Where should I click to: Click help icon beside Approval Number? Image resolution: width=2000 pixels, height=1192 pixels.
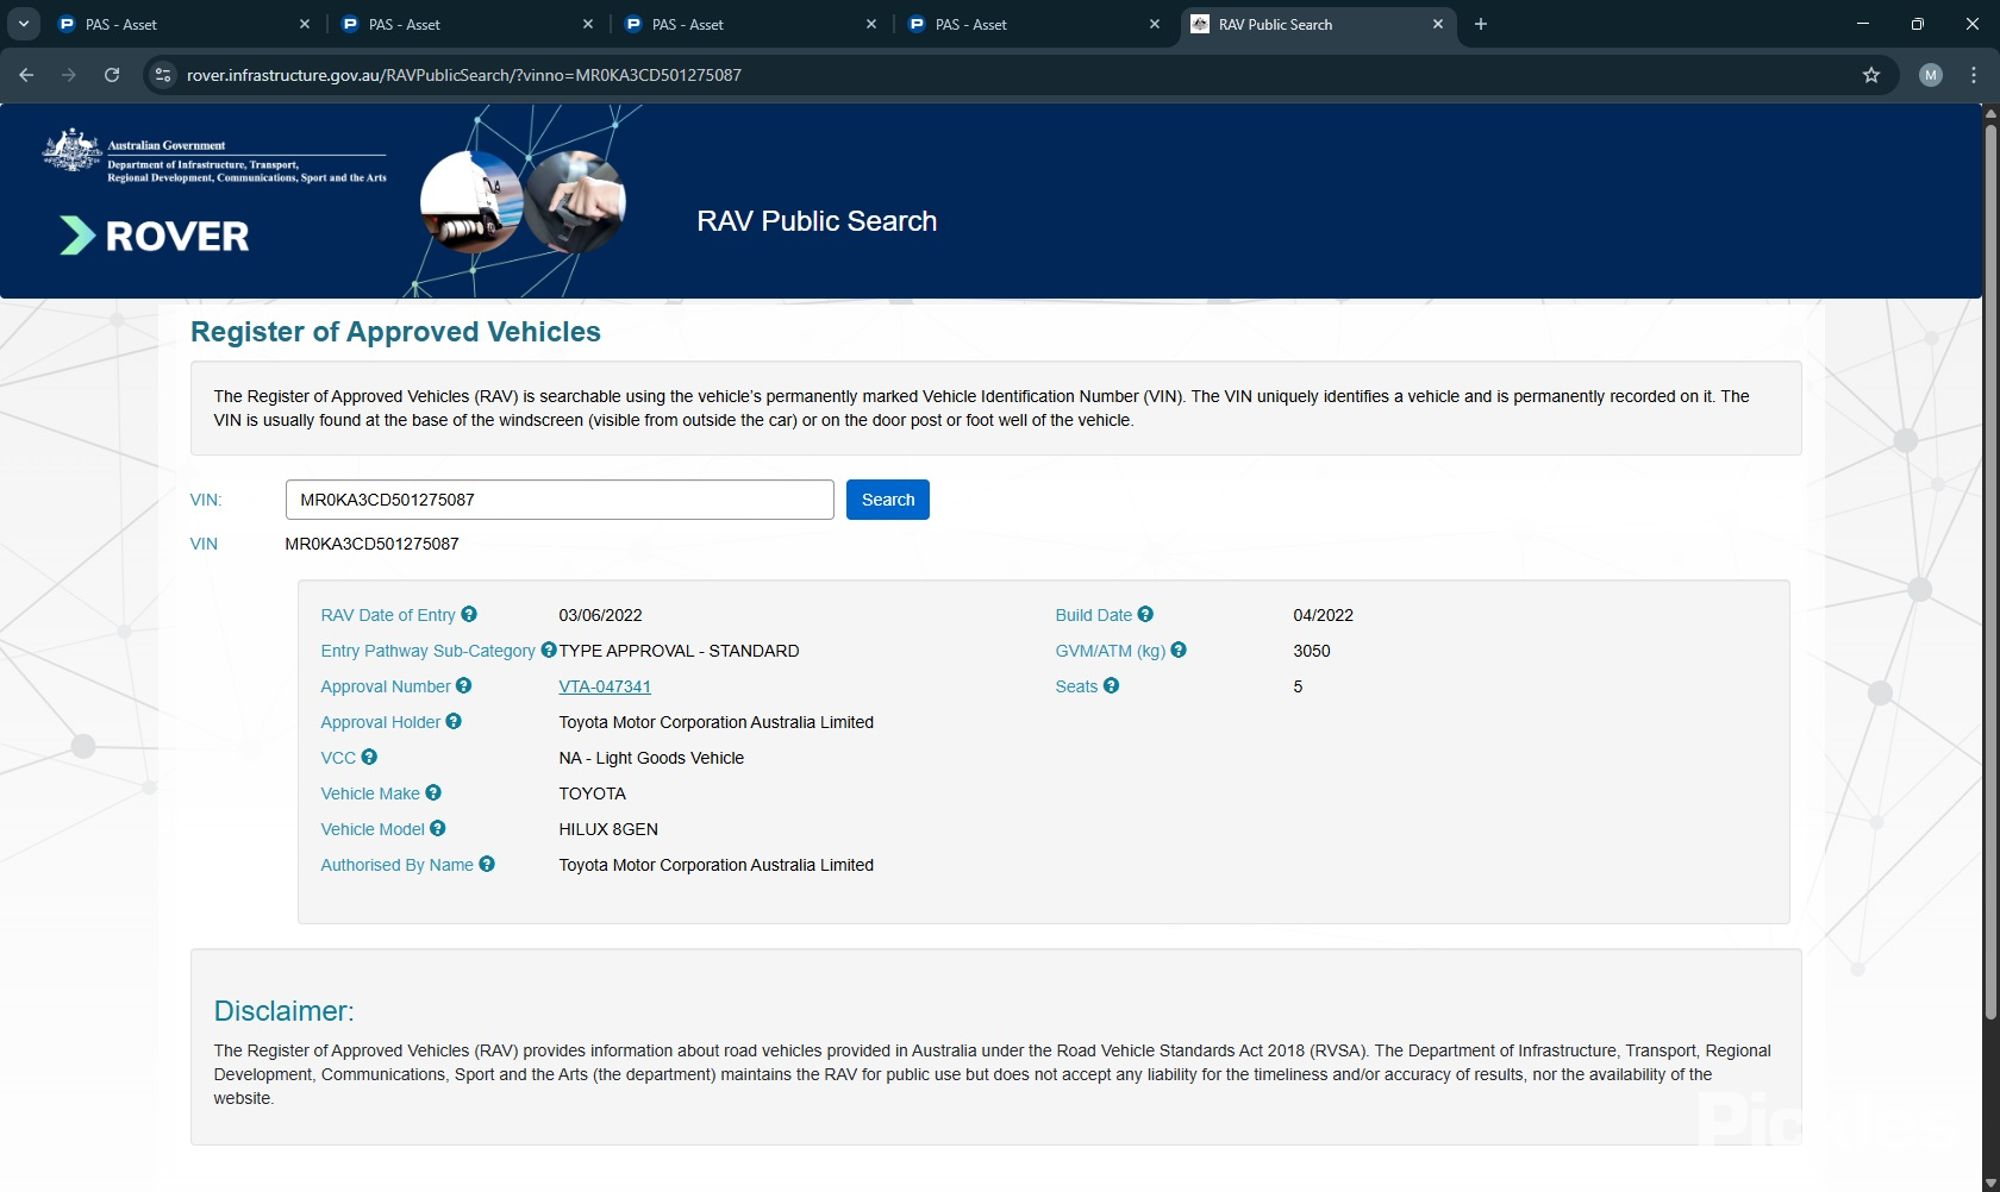pos(463,686)
